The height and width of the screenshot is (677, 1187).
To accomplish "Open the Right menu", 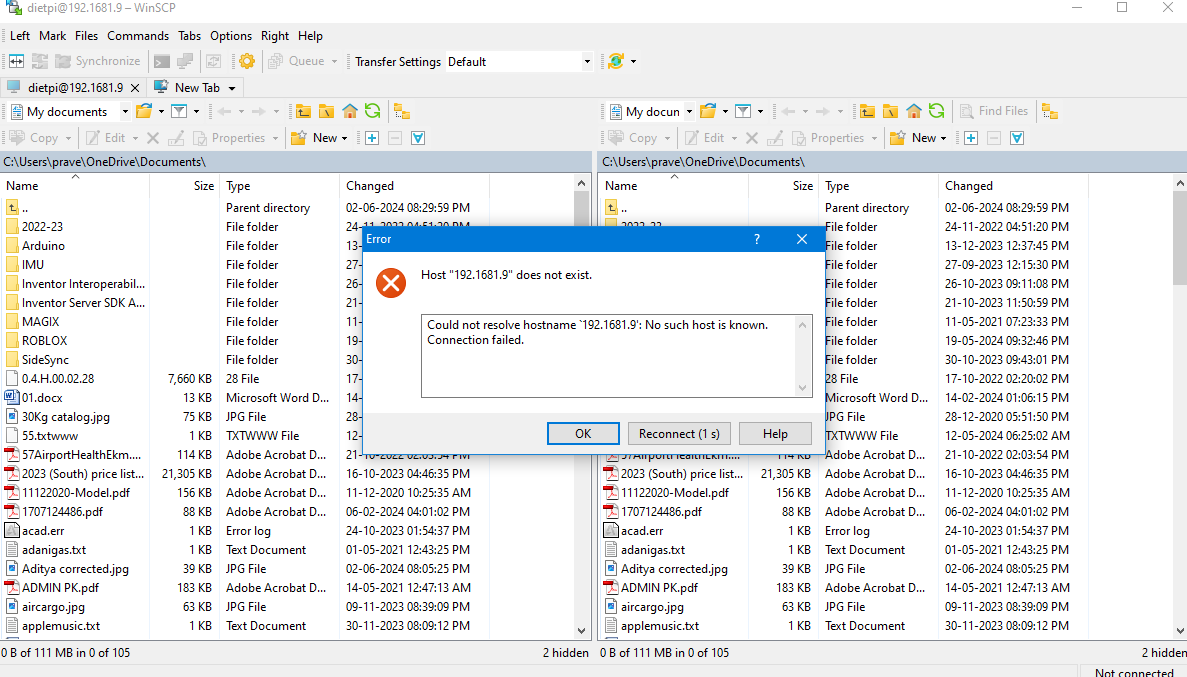I will coord(275,36).
